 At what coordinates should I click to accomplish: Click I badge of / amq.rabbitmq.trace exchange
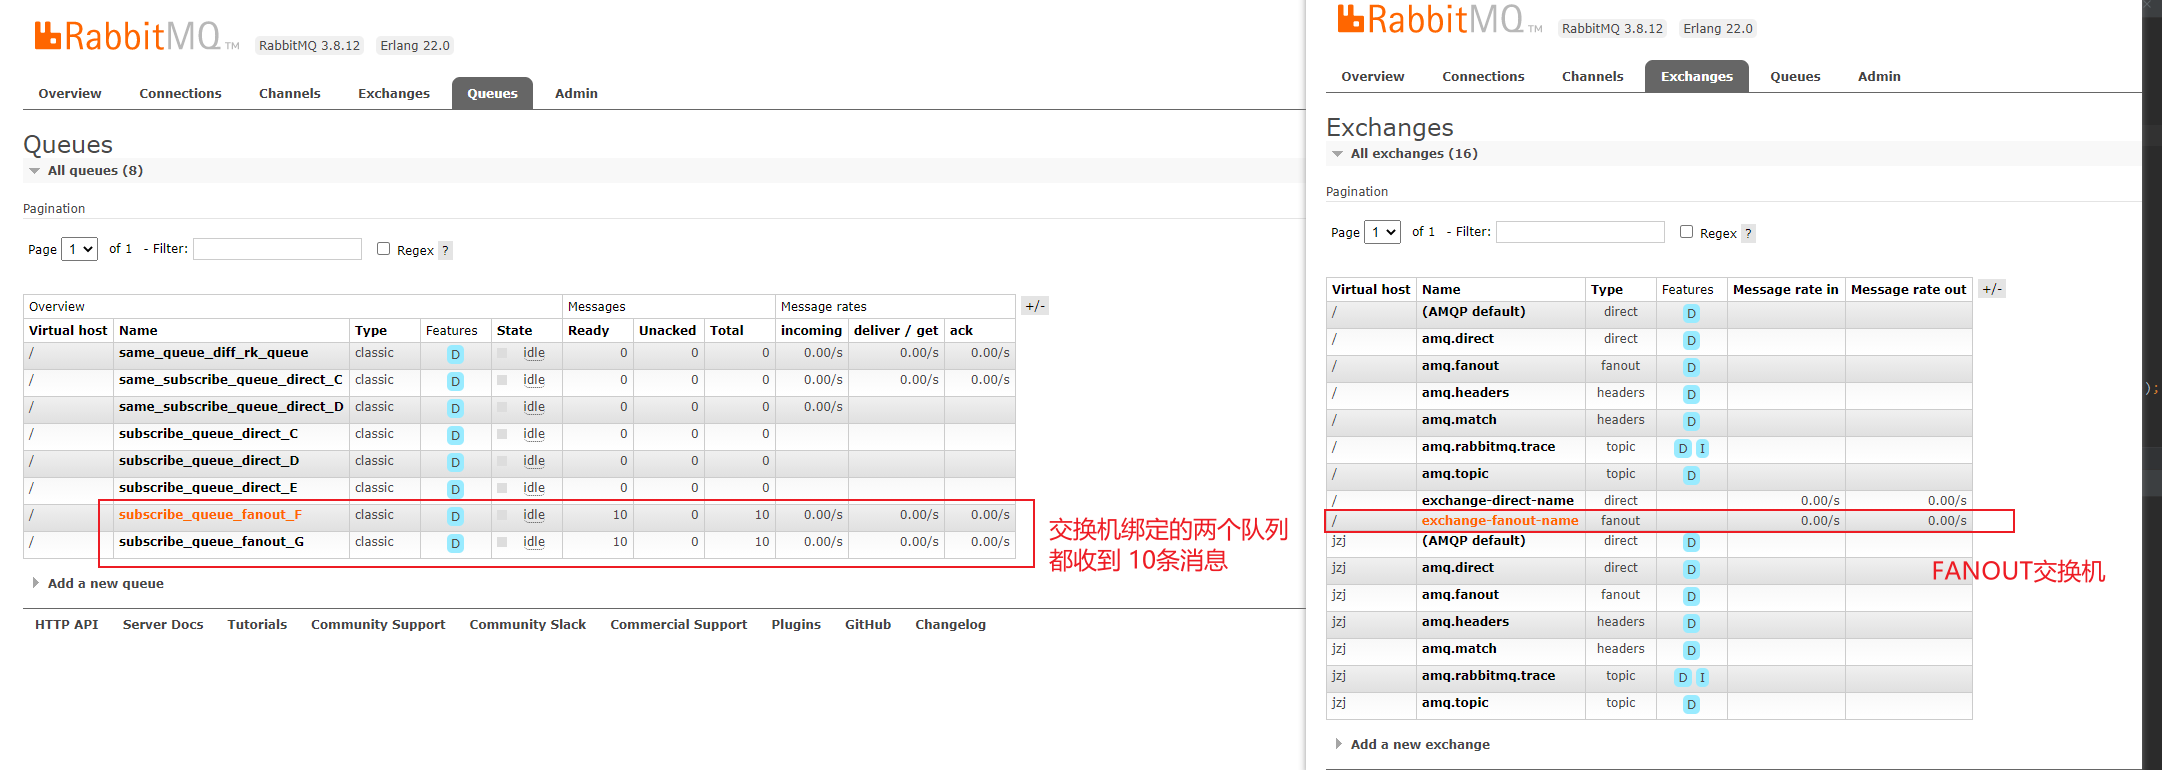point(1702,448)
